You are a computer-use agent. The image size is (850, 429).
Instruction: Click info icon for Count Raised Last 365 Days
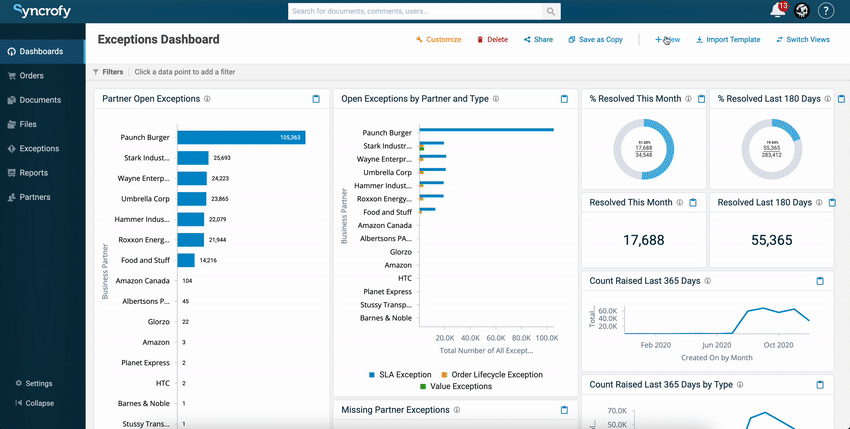[x=707, y=281]
